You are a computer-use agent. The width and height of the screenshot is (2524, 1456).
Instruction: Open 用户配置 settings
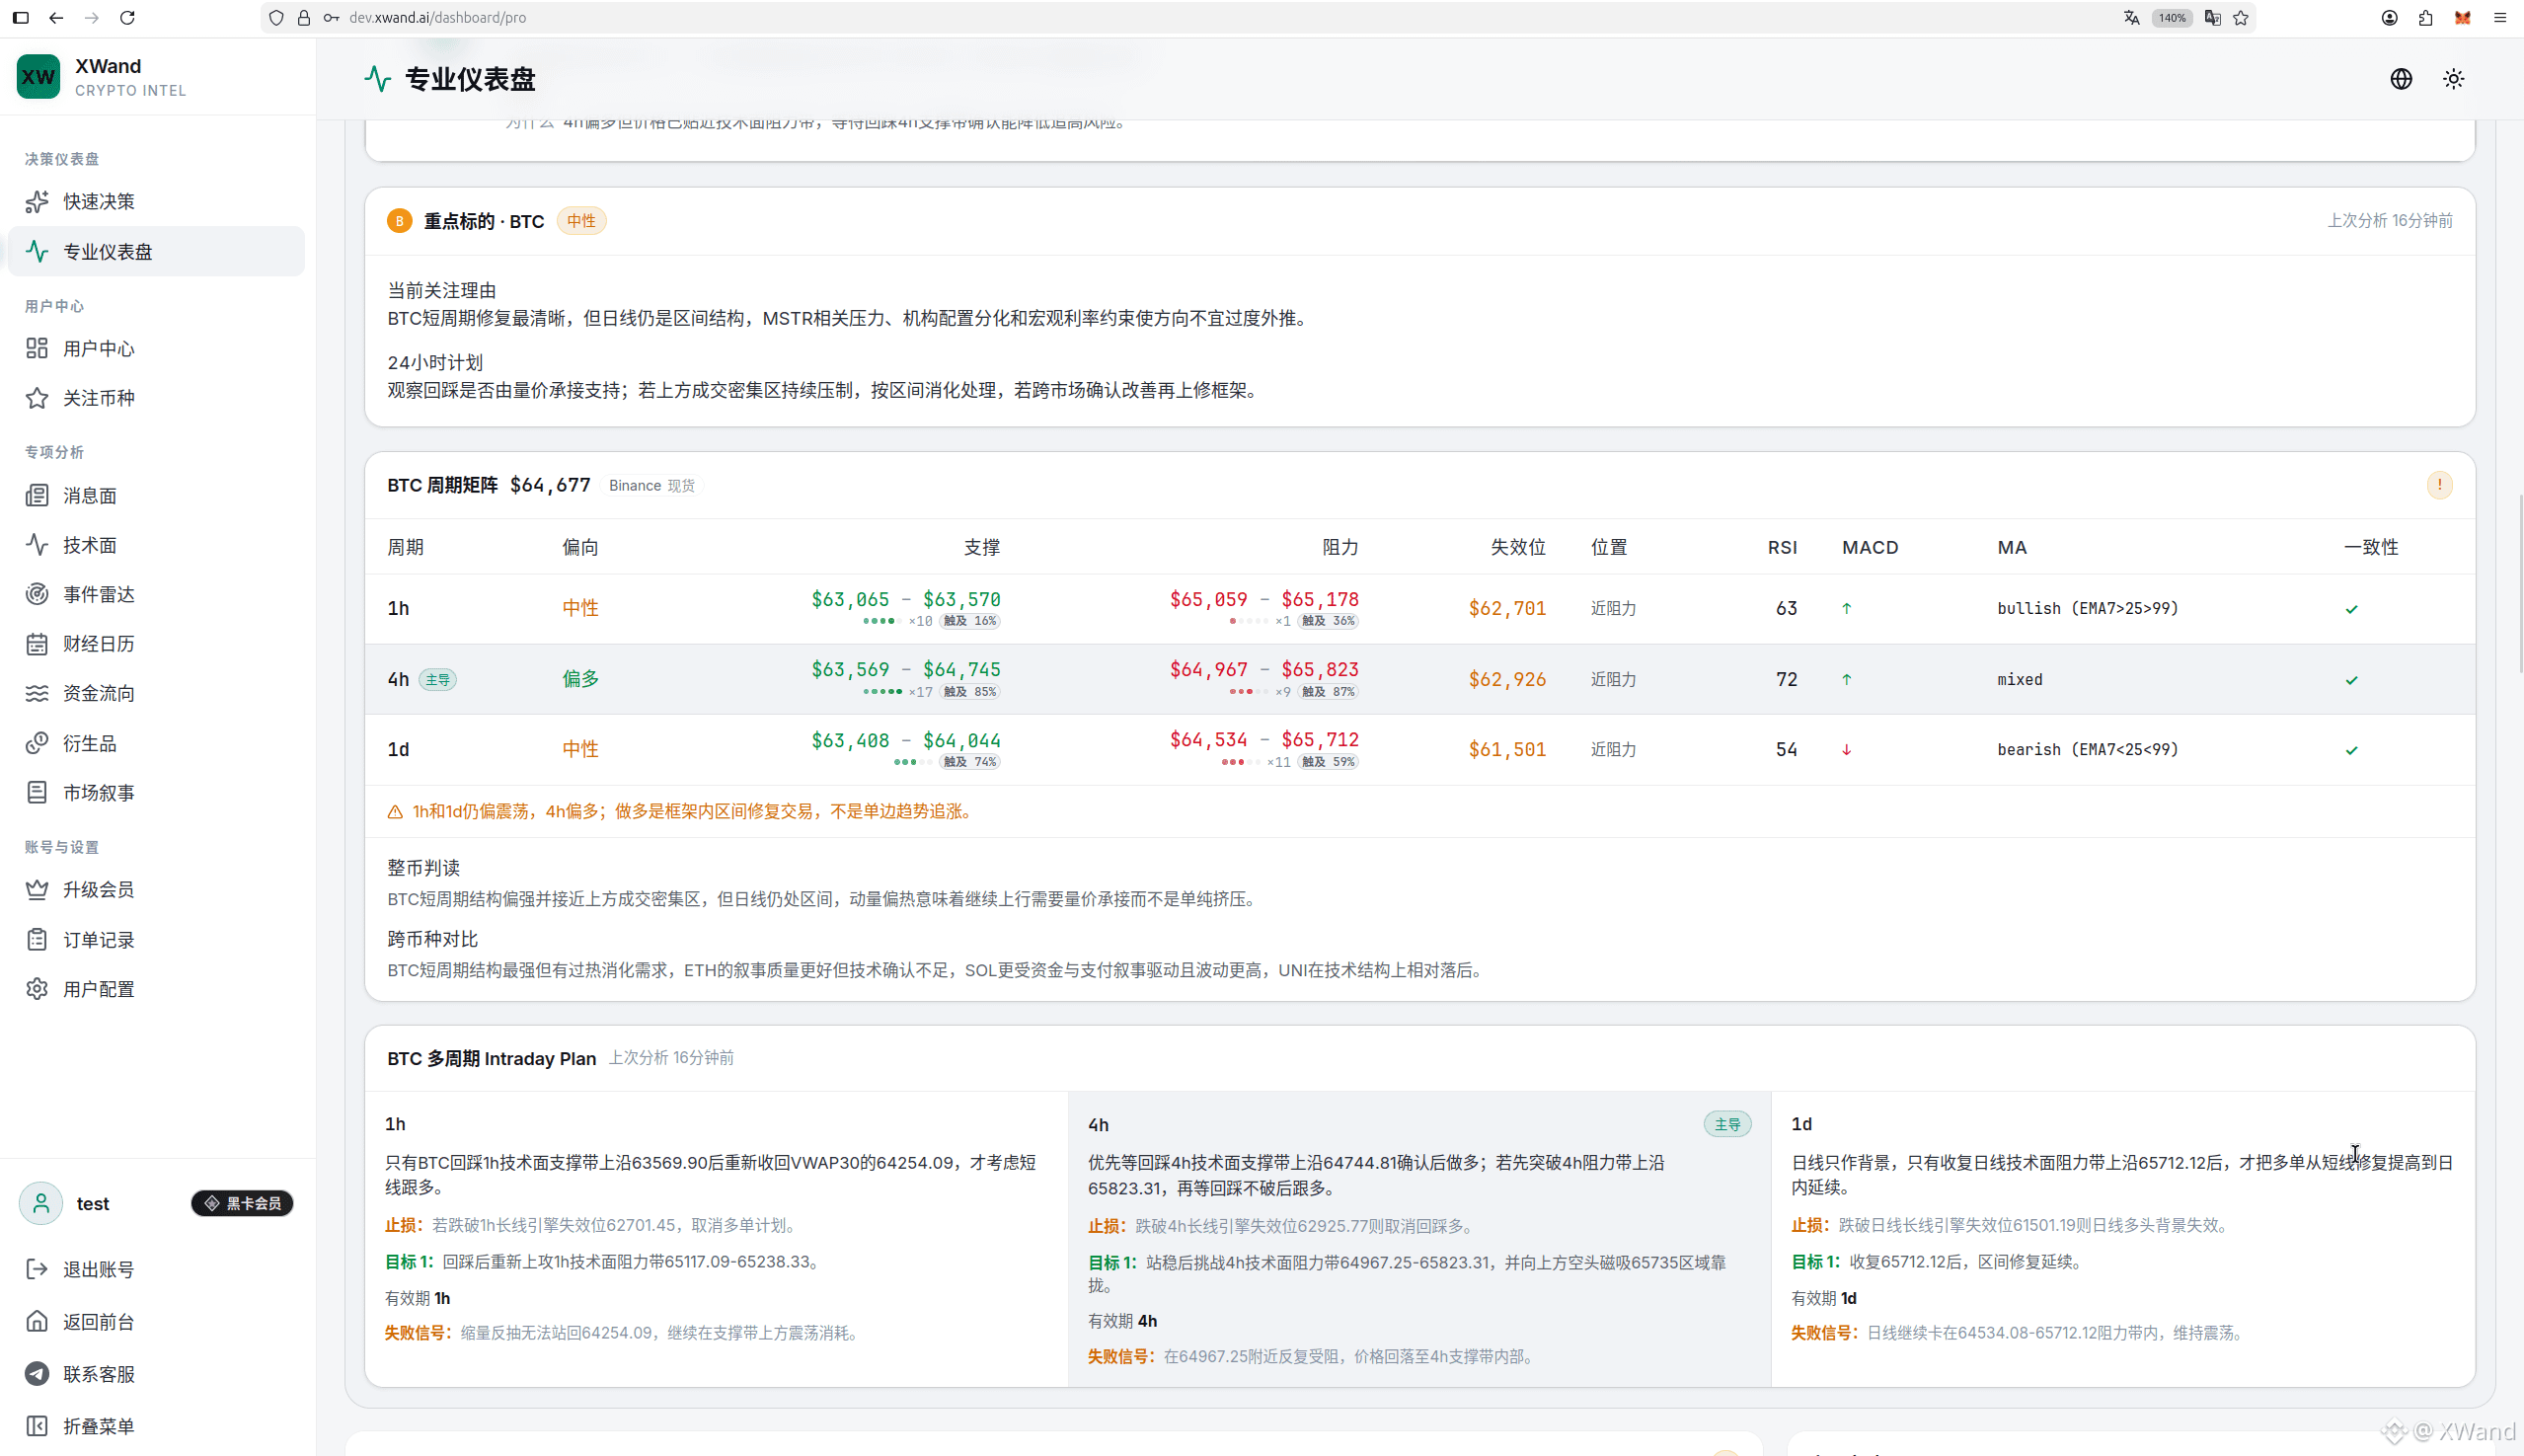157,989
